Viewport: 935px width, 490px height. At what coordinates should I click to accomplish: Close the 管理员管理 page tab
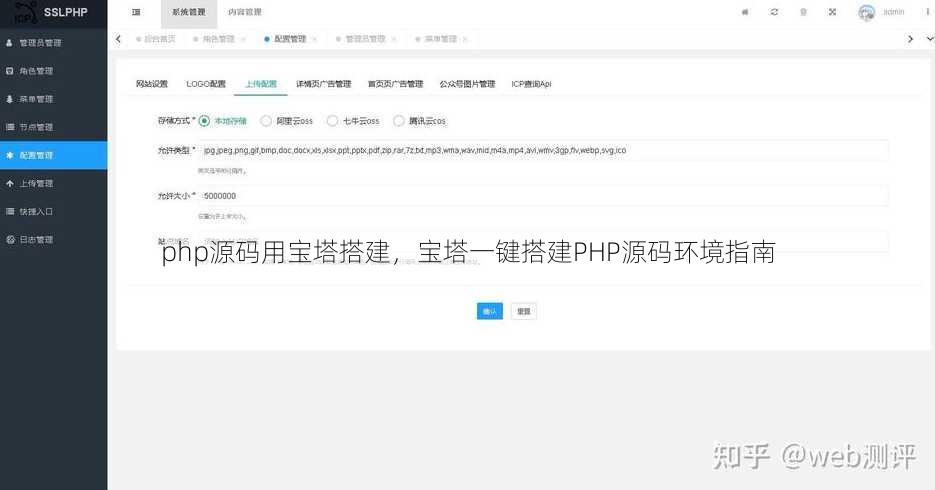point(394,39)
